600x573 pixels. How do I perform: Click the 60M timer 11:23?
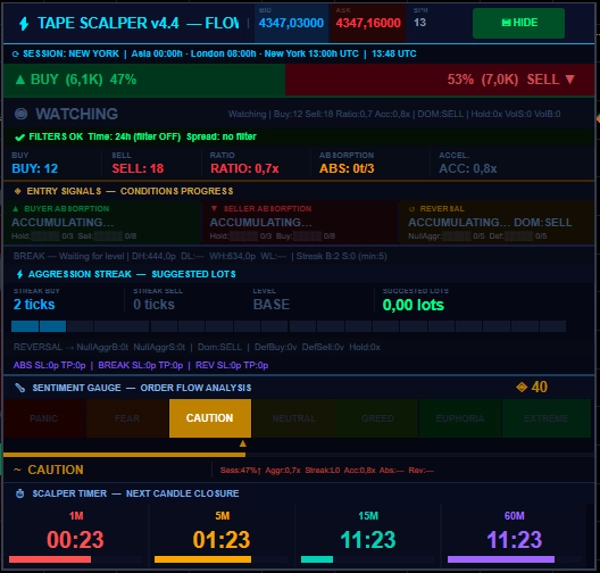(514, 540)
